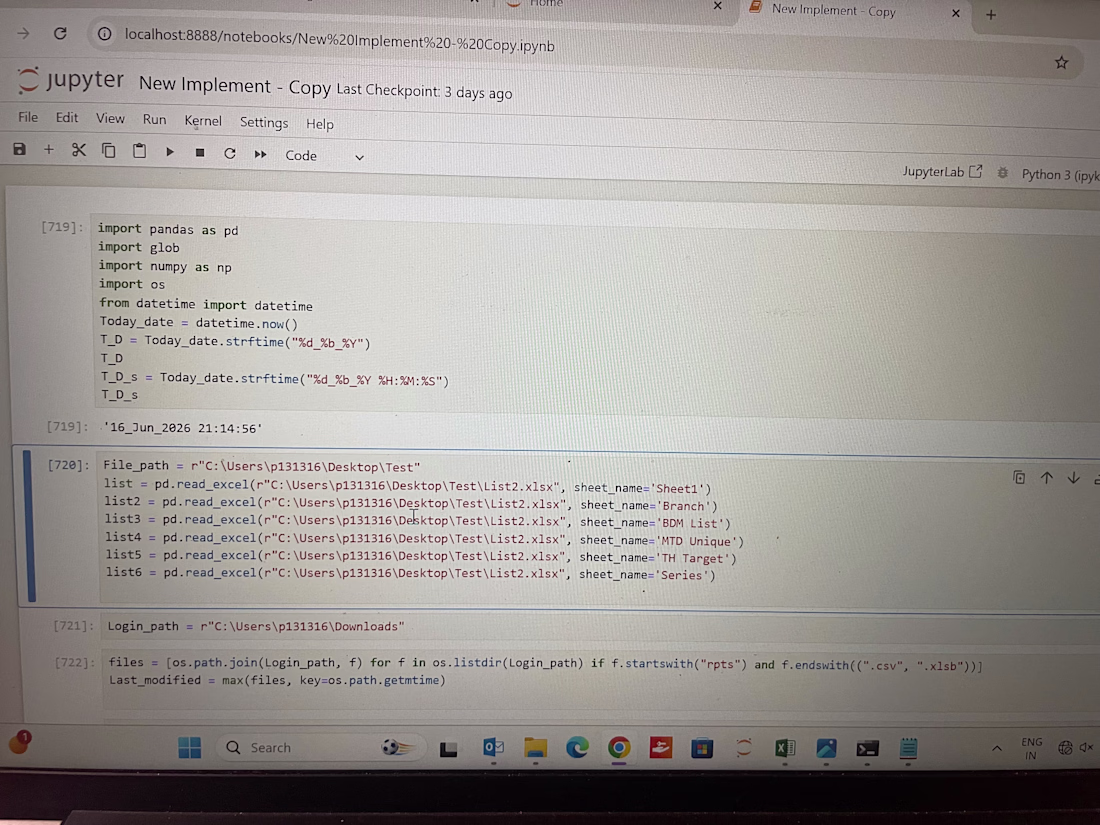Open the View menu
The image size is (1100, 825).
tap(110, 119)
